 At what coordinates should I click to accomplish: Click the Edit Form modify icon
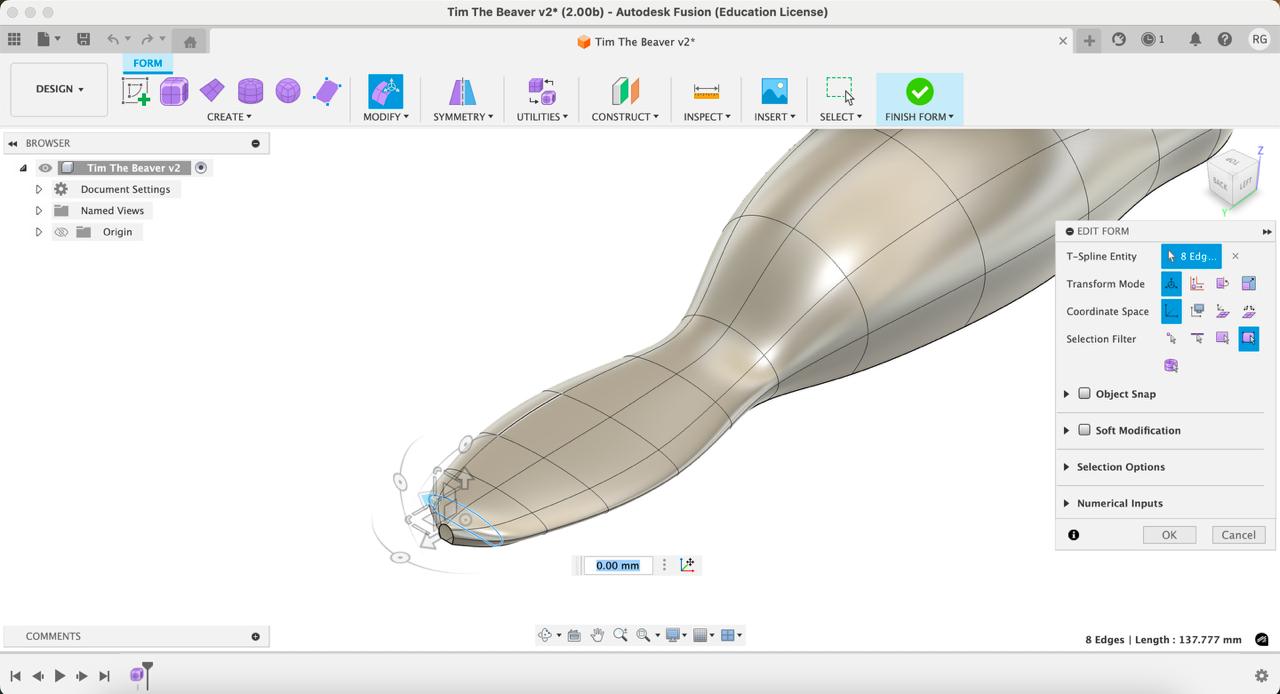(385, 92)
